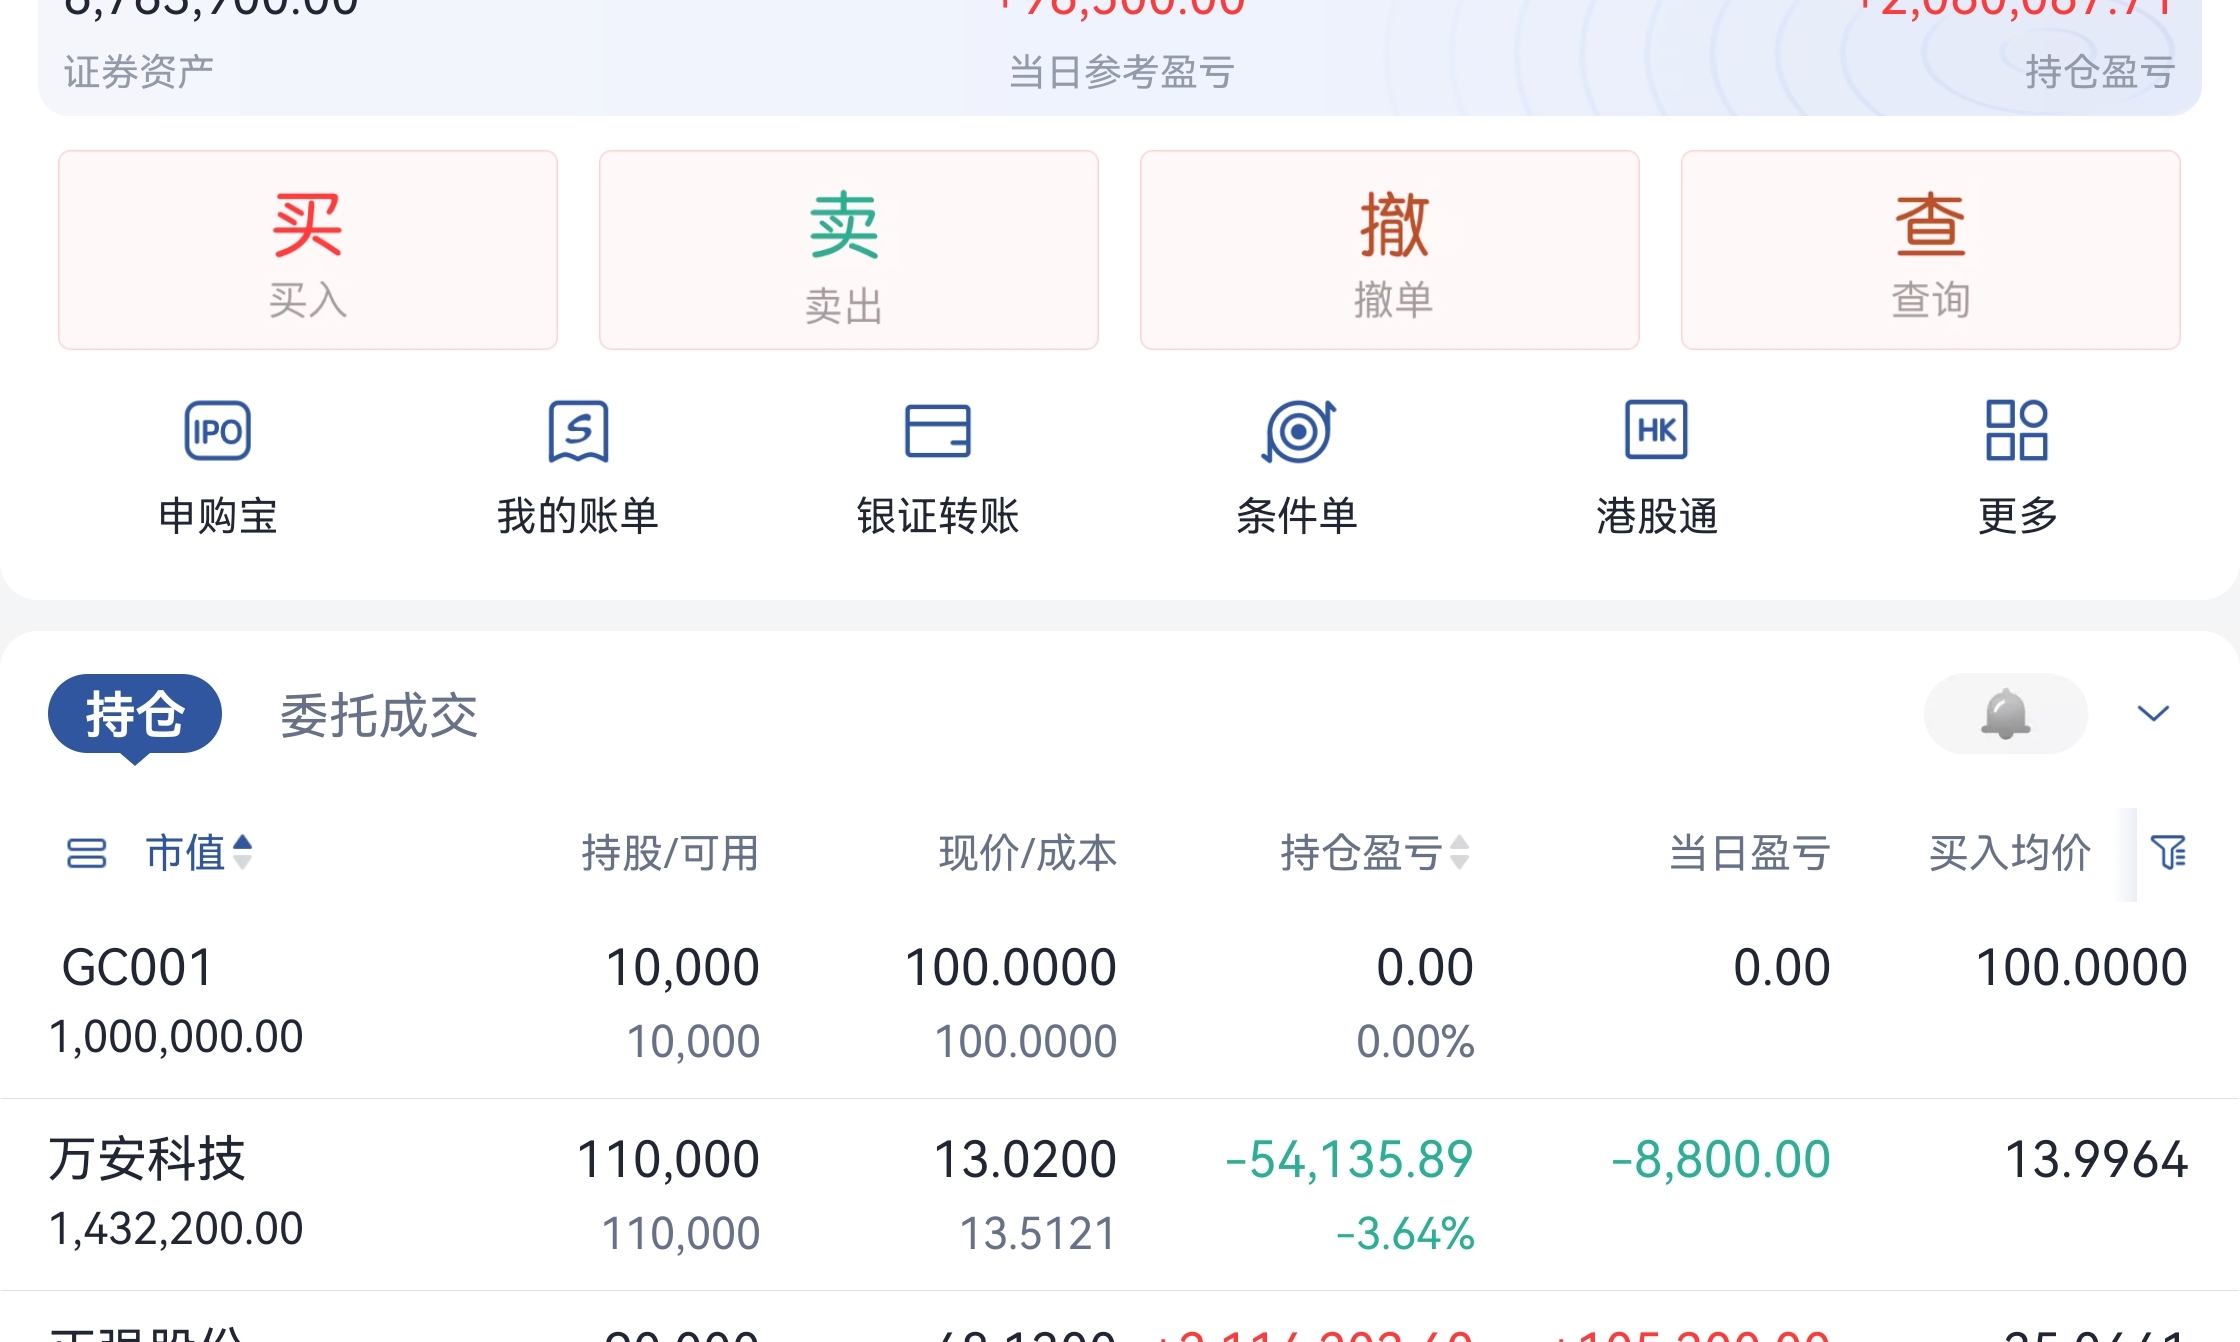
Task: Tap the 卖出 sell button
Action: (x=848, y=250)
